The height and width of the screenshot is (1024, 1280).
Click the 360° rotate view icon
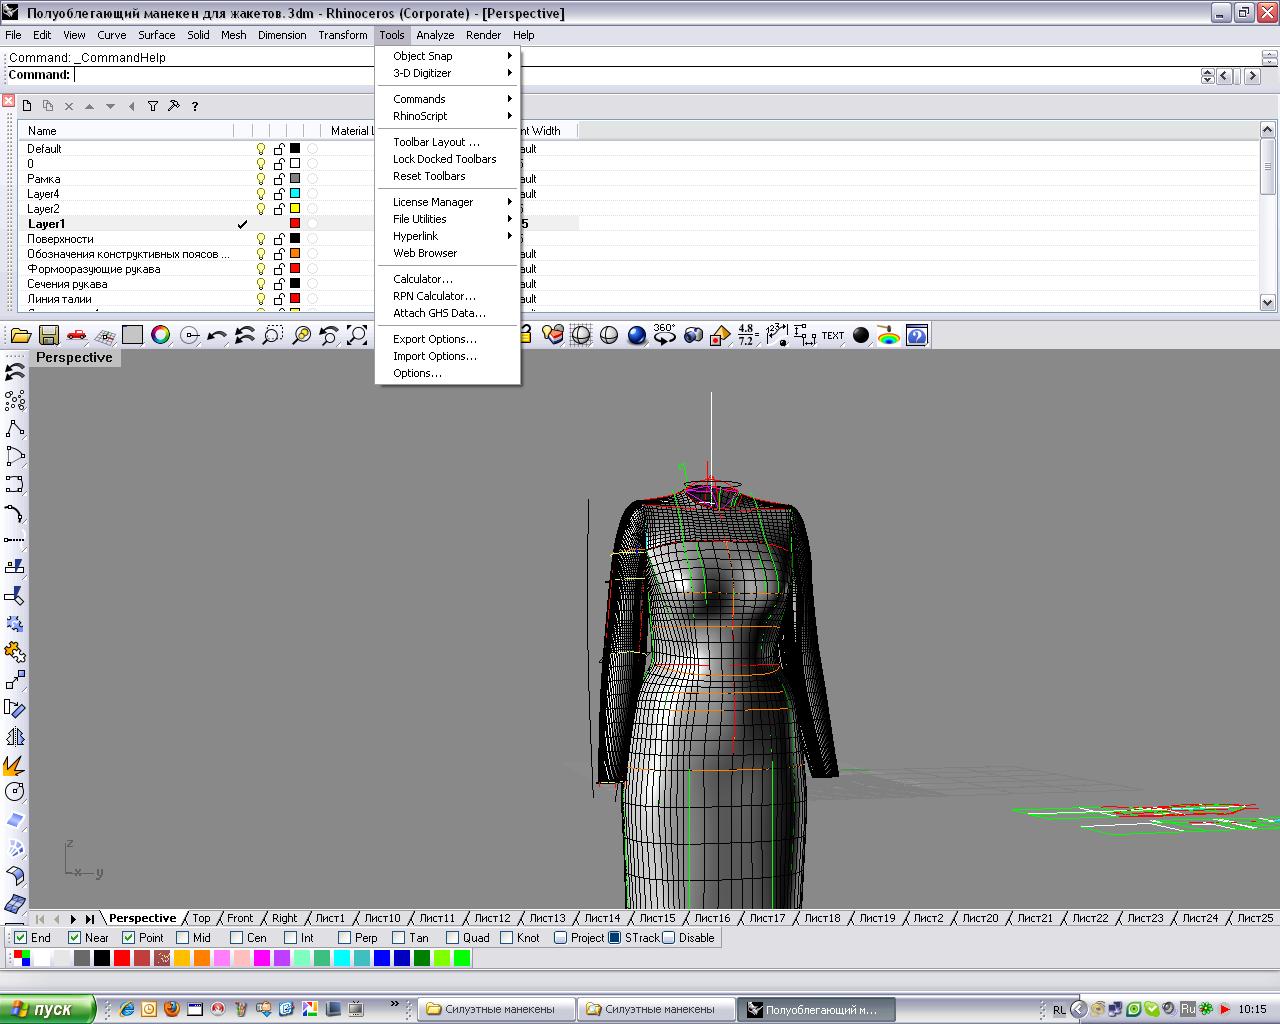pos(664,335)
